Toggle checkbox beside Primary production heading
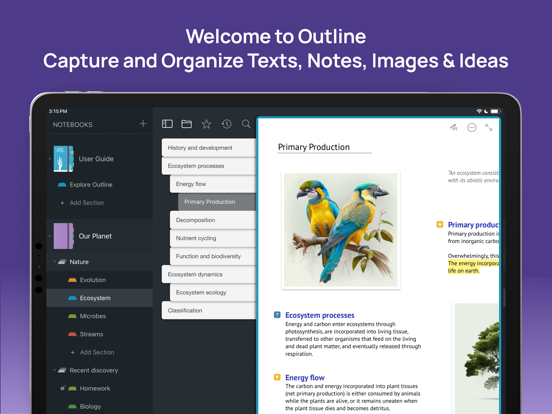The height and width of the screenshot is (414, 552). (x=440, y=224)
